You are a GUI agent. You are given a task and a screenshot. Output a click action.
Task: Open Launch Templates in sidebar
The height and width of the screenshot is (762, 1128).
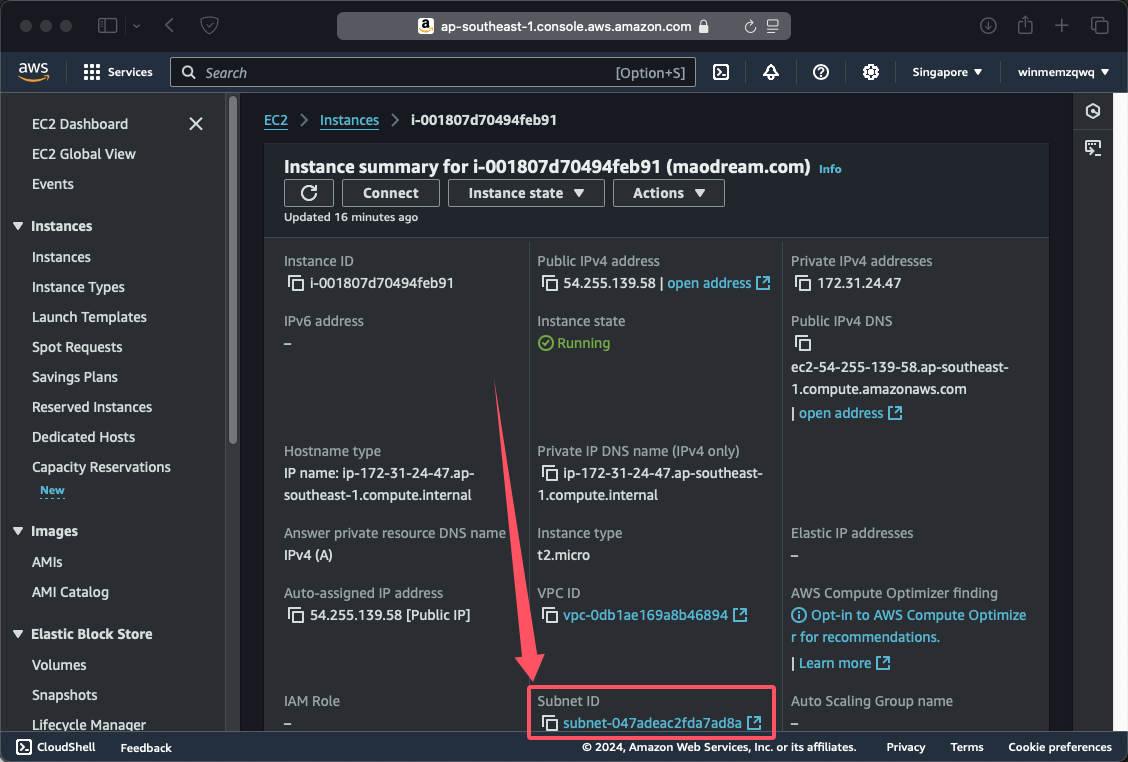(89, 317)
